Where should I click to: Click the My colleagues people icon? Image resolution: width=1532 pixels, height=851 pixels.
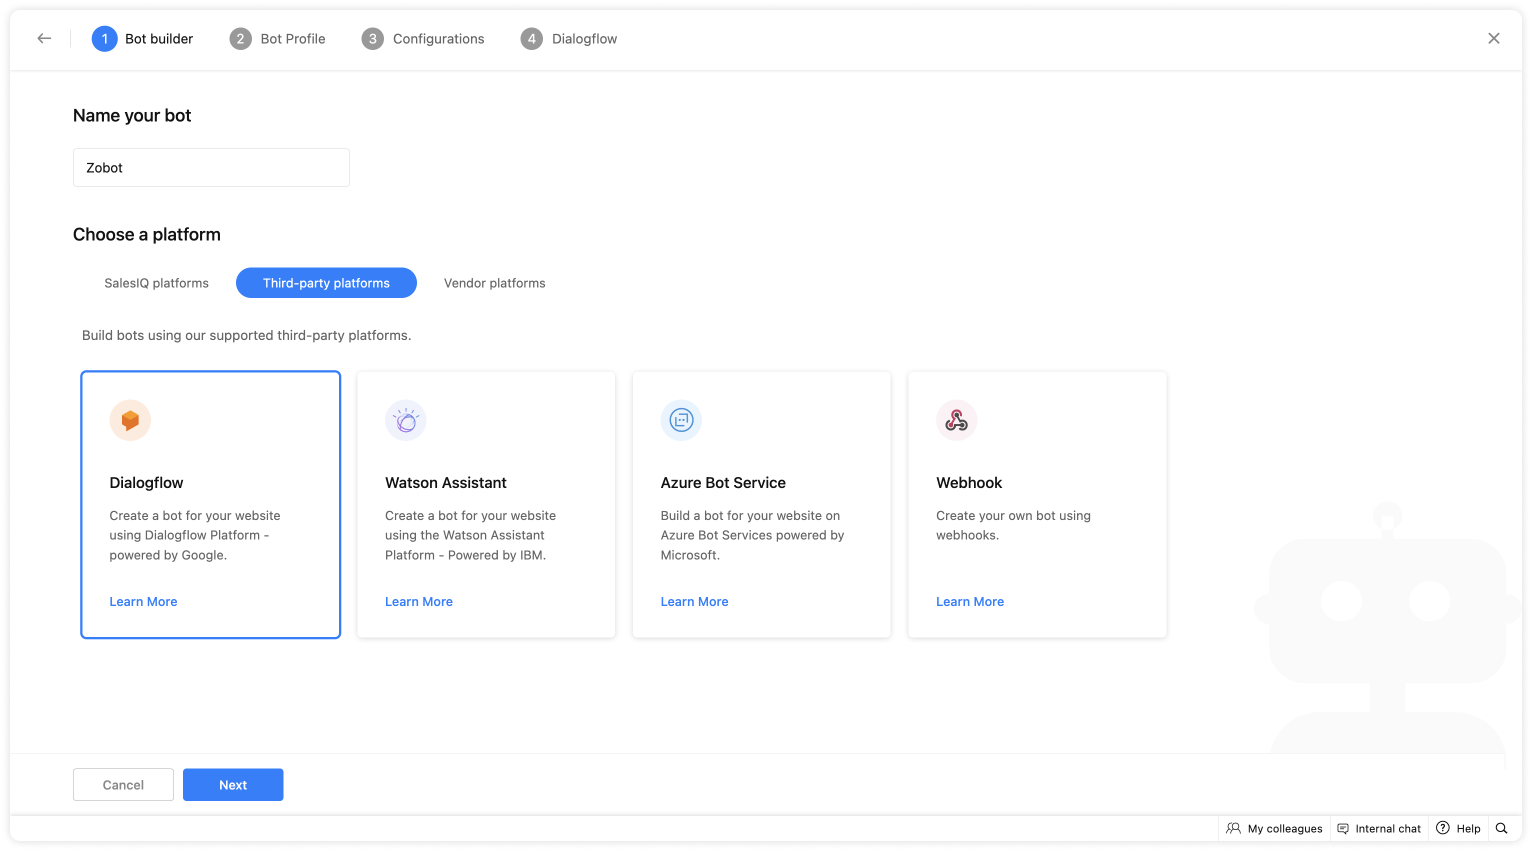[1233, 828]
